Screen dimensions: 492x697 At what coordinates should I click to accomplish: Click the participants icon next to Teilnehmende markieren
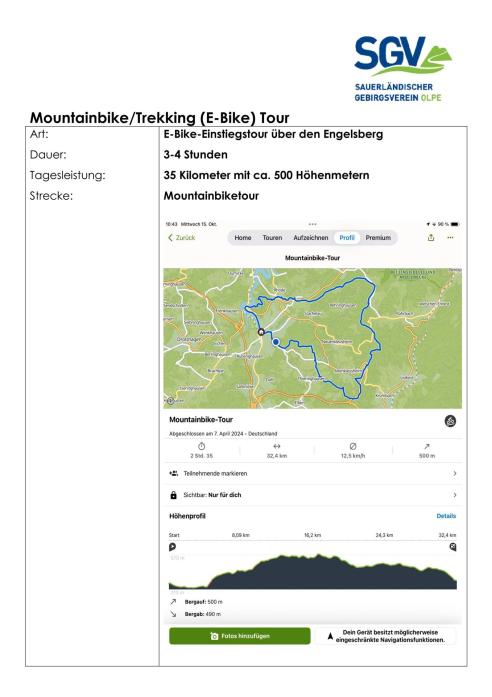tap(174, 473)
